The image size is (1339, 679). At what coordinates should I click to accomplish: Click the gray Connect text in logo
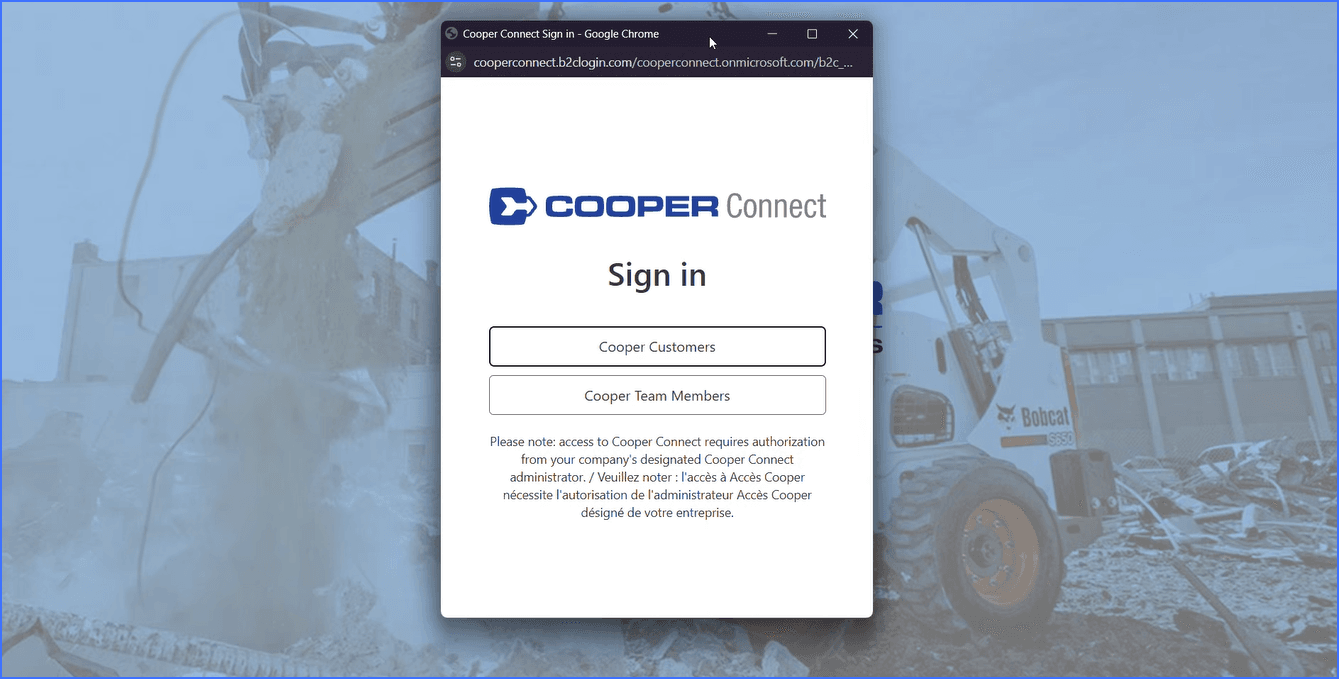point(776,206)
